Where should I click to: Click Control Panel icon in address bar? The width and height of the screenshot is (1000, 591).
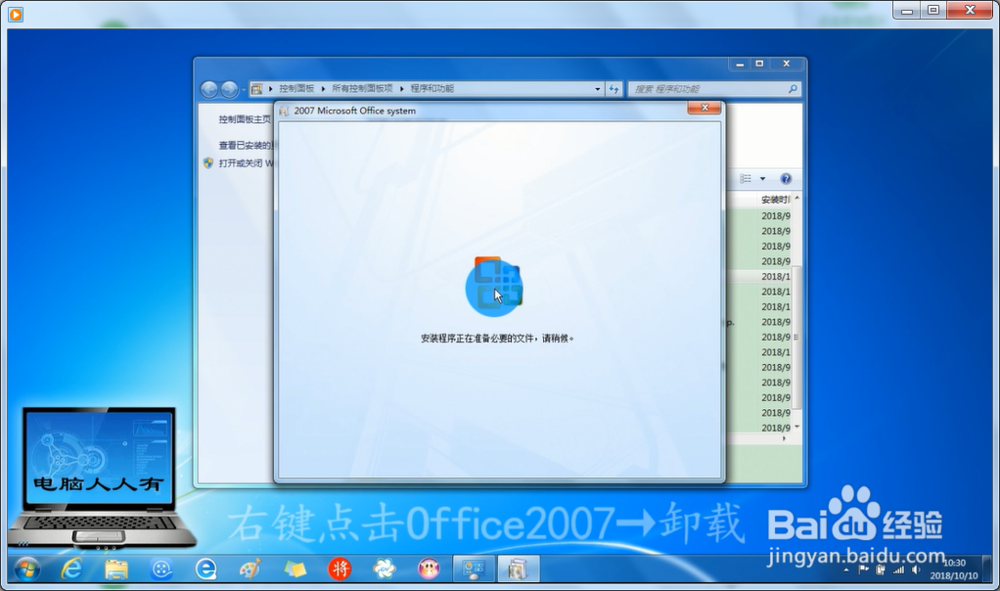click(x=256, y=89)
